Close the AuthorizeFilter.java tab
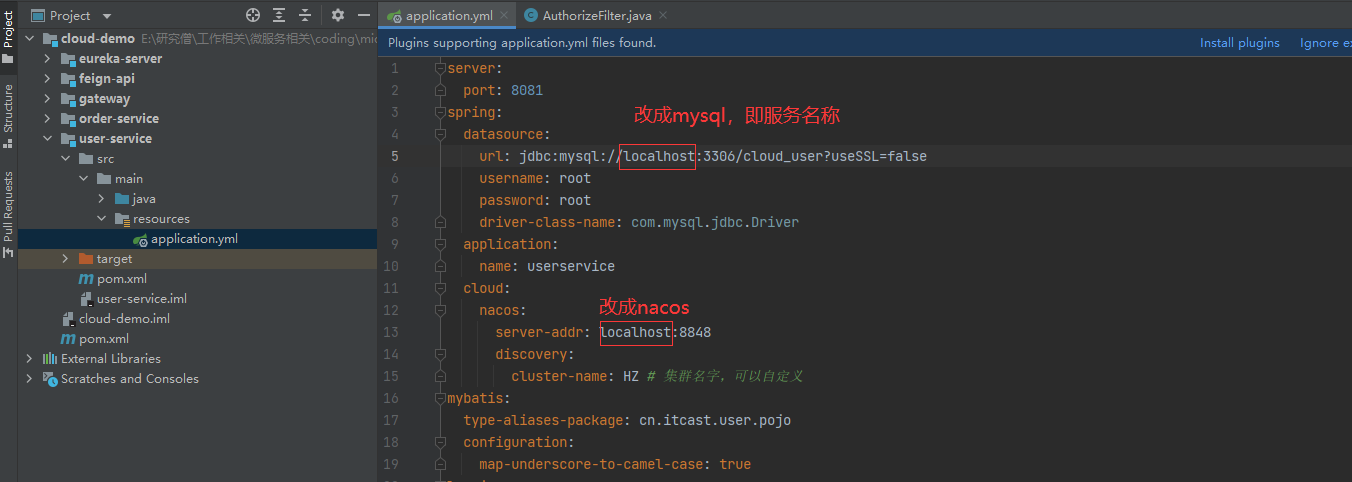This screenshot has width=1352, height=482. pyautogui.click(x=662, y=15)
